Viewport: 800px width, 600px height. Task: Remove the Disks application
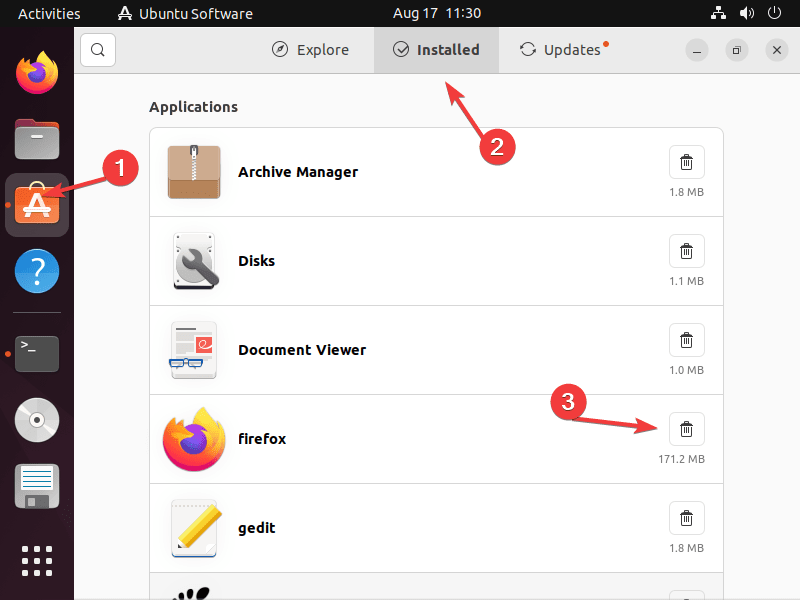pos(686,251)
